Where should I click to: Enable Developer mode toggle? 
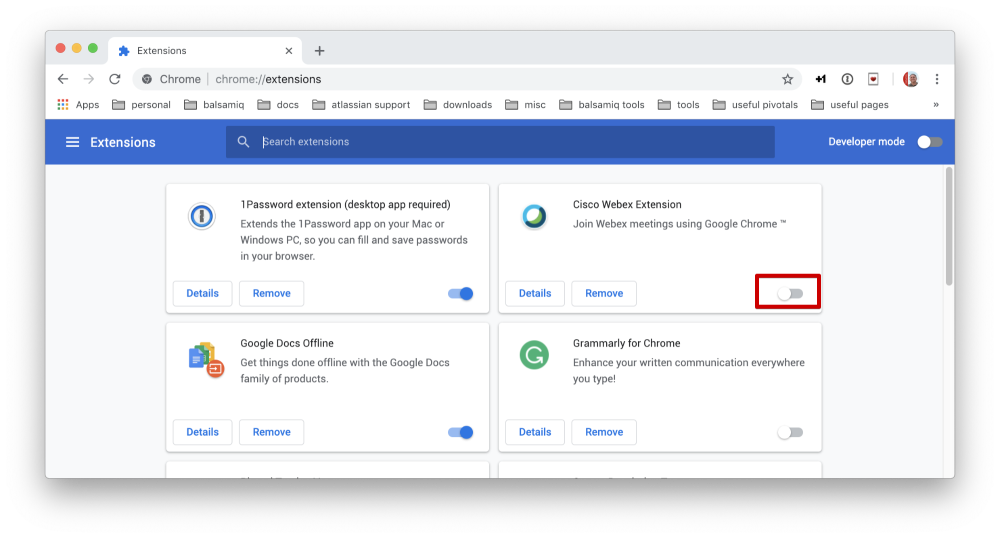(929, 142)
